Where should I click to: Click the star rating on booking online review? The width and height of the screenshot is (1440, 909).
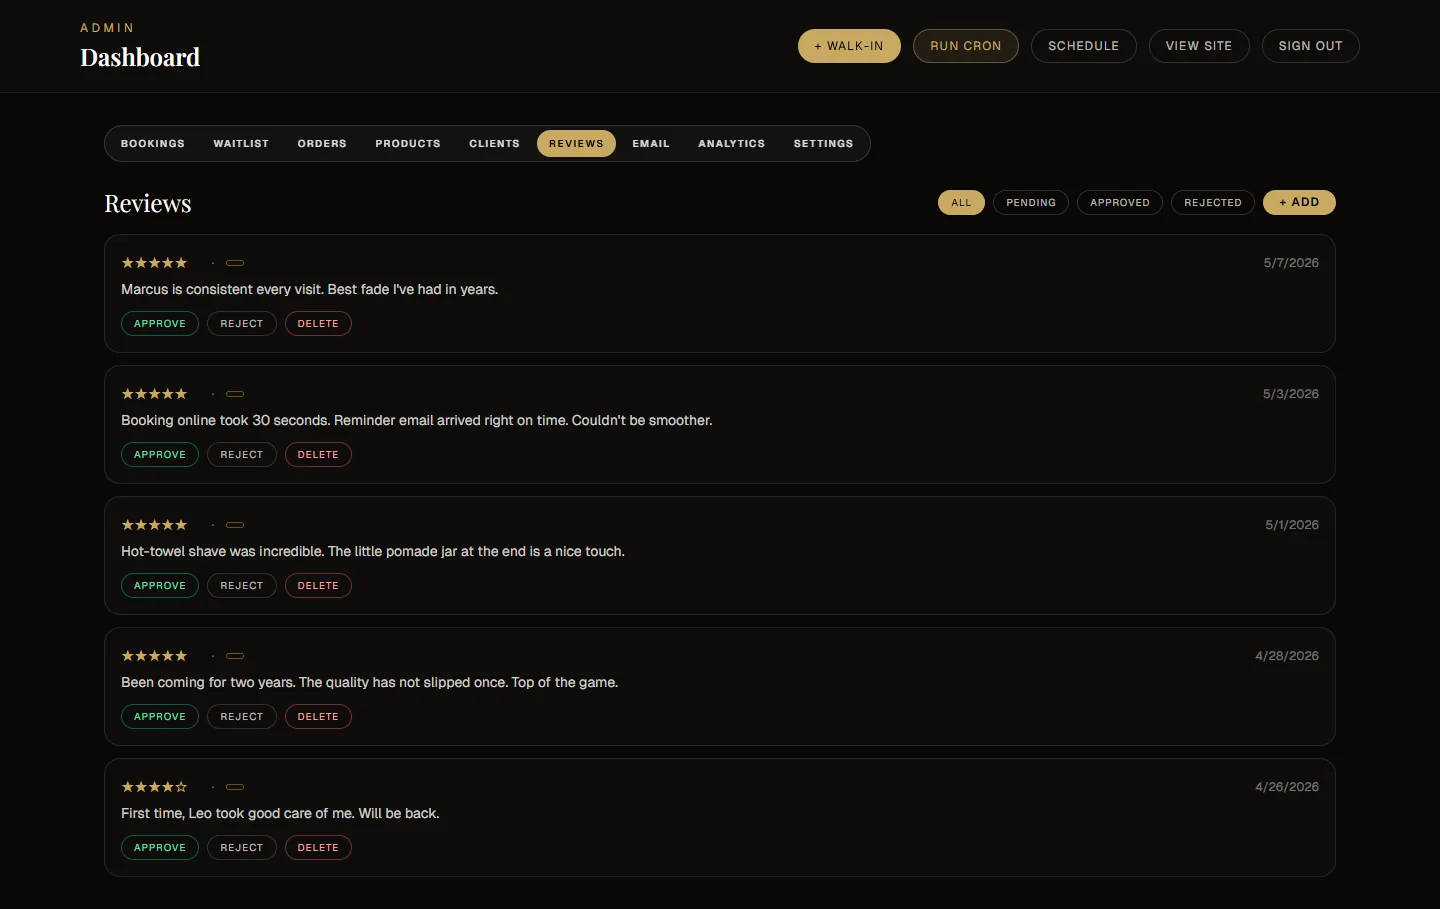pos(154,394)
